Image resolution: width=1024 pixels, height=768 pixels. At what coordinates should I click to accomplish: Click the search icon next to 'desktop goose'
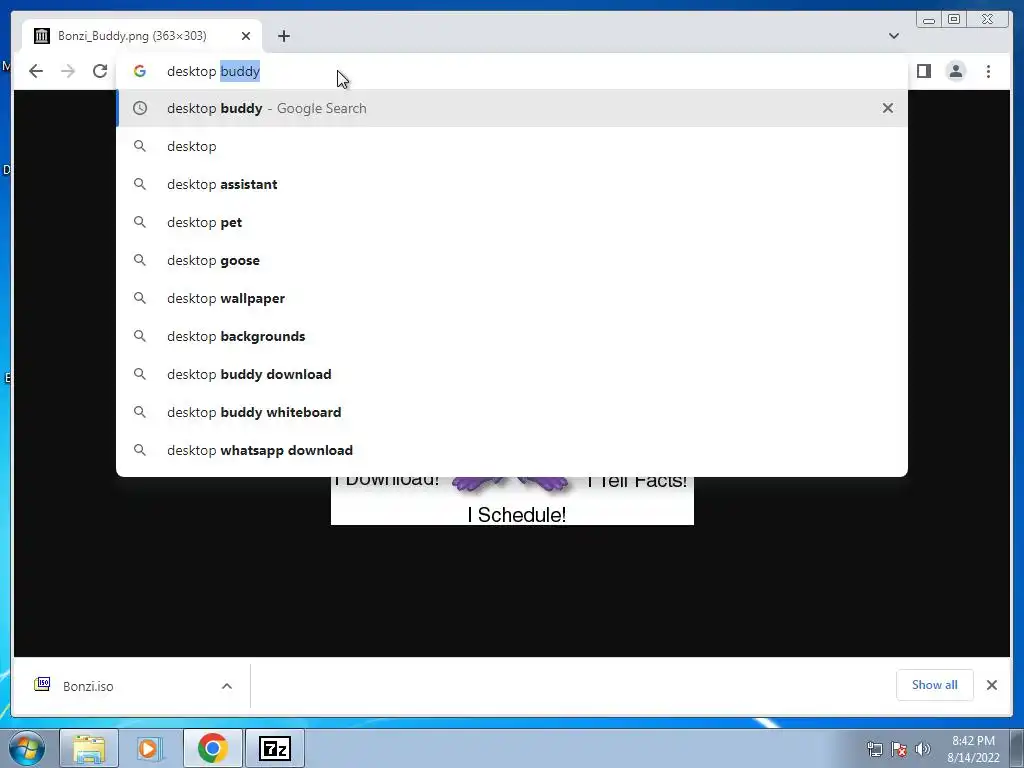tap(140, 260)
